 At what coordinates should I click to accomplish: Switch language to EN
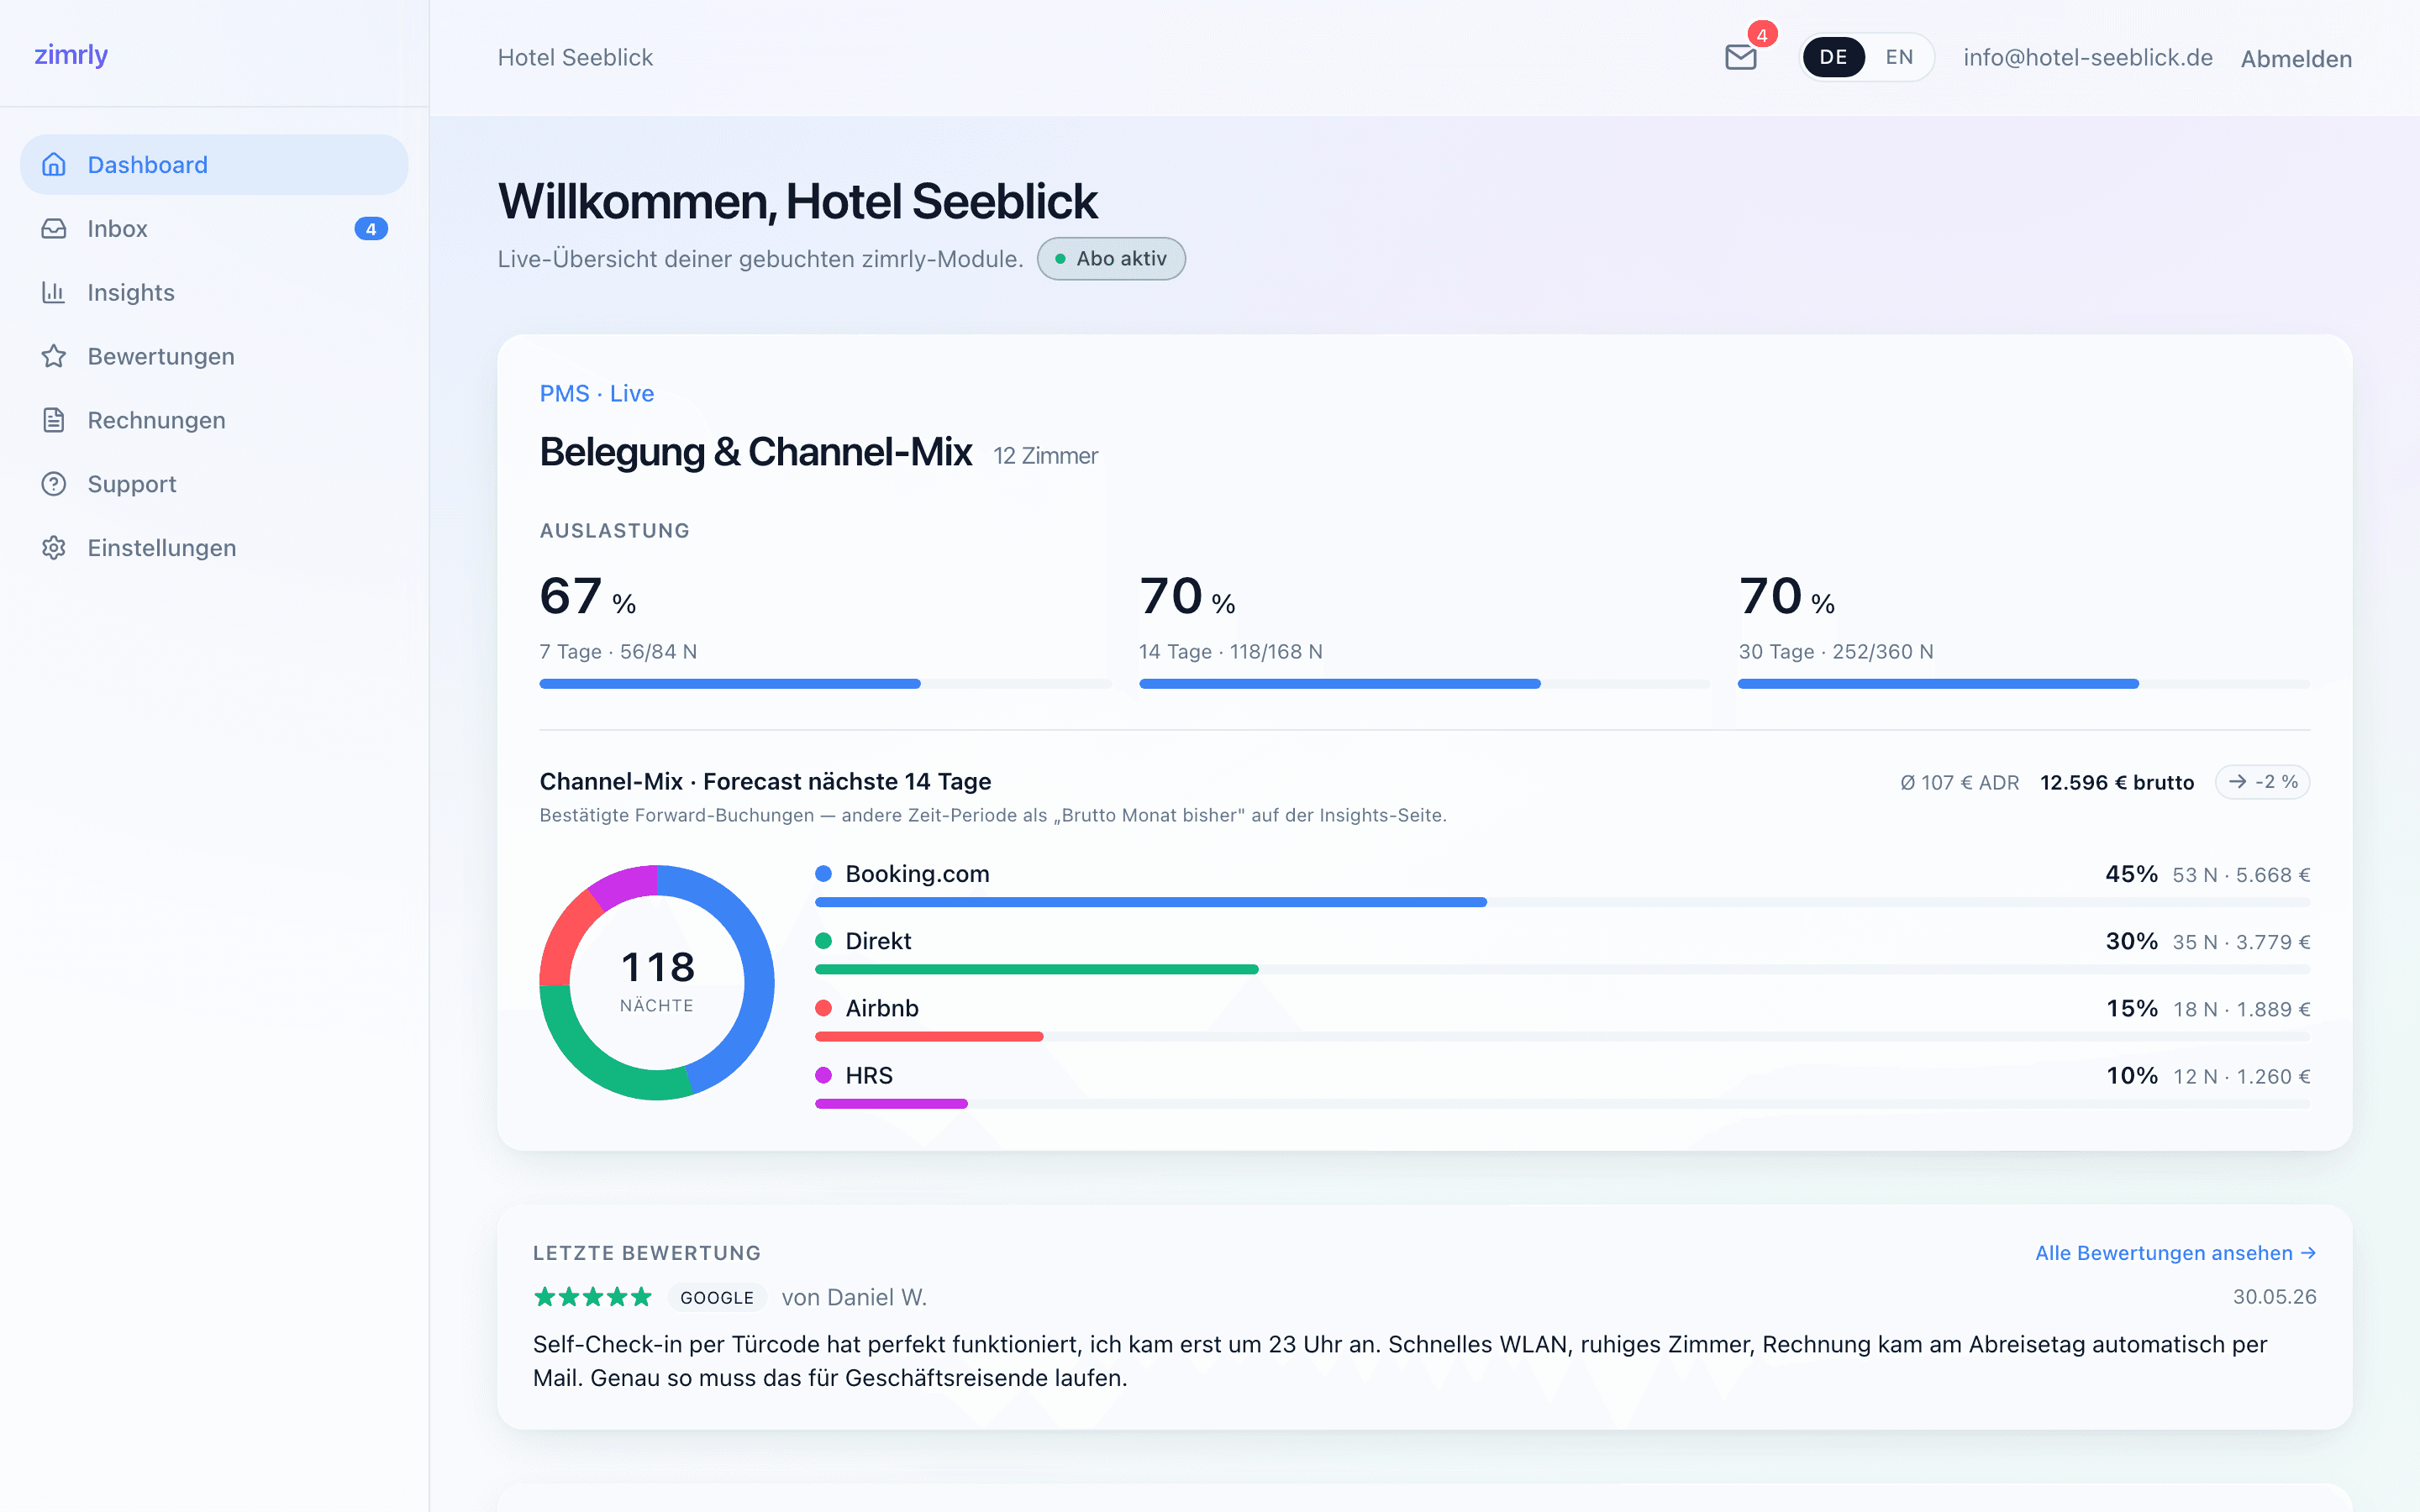[1899, 57]
